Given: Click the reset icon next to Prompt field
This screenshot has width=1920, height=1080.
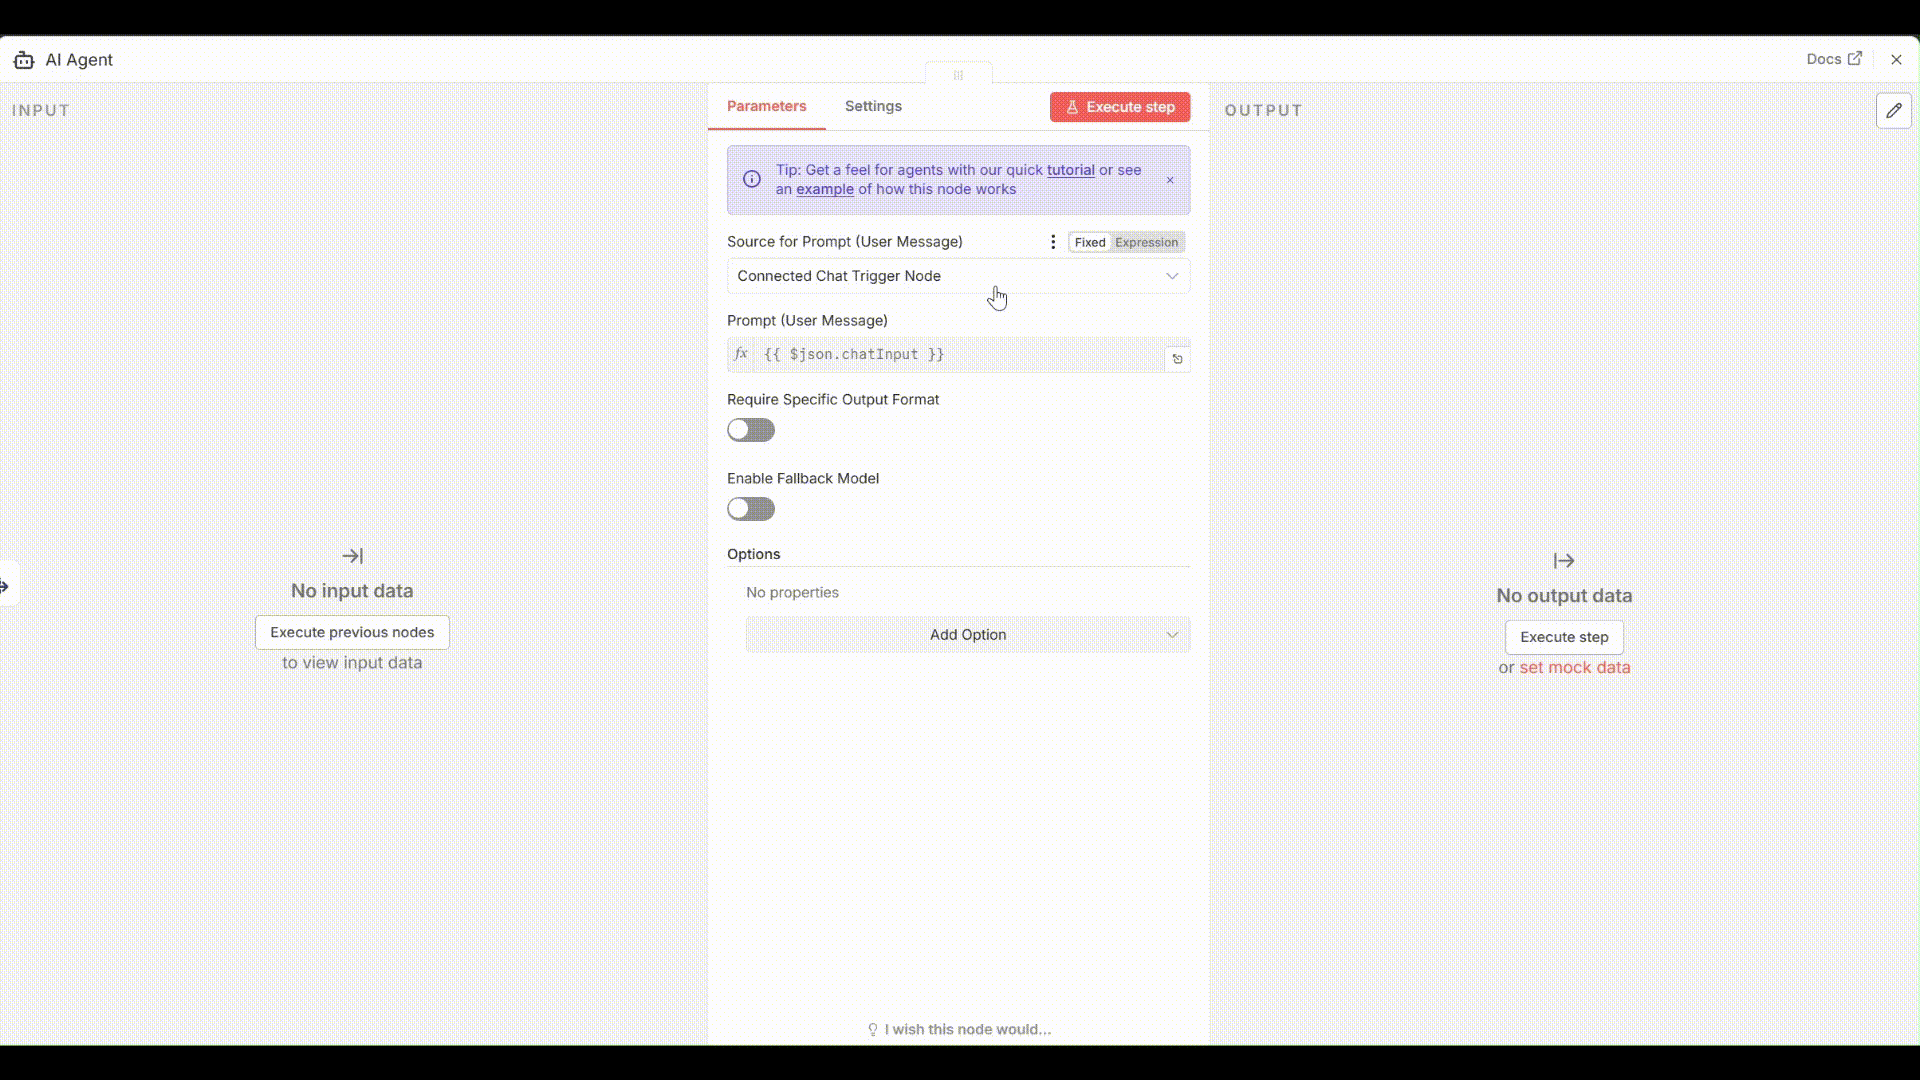Looking at the screenshot, I should click(1177, 359).
